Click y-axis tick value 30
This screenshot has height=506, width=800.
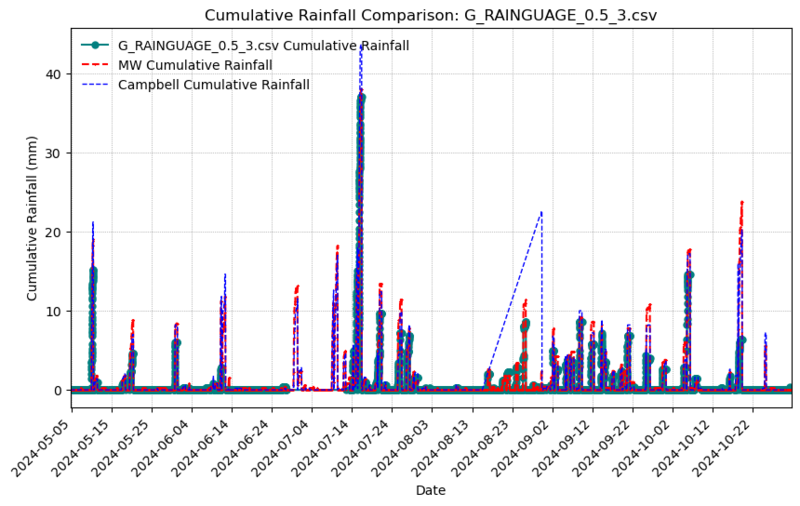tap(55, 153)
